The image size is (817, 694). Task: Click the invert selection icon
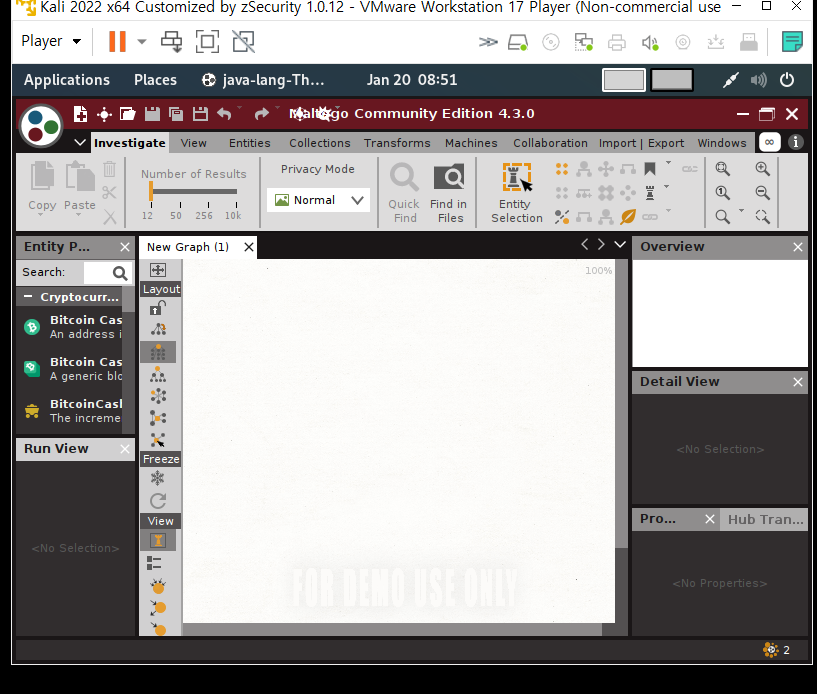point(562,216)
